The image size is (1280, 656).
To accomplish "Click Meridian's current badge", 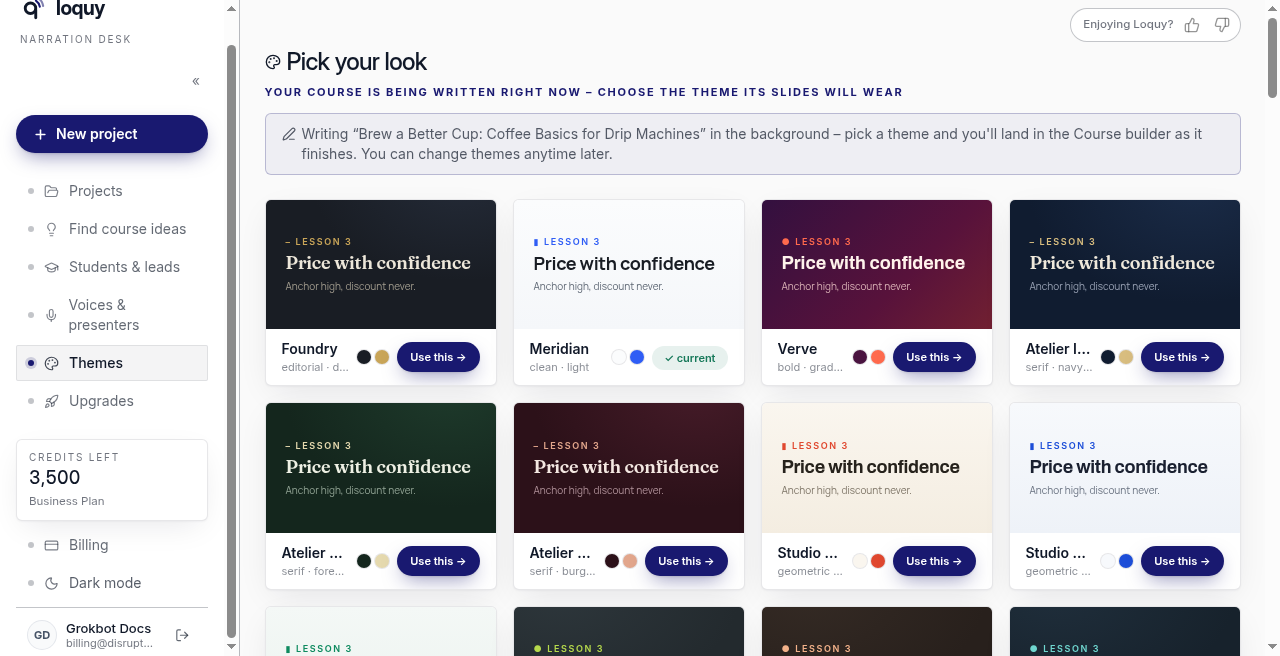I will 690,358.
